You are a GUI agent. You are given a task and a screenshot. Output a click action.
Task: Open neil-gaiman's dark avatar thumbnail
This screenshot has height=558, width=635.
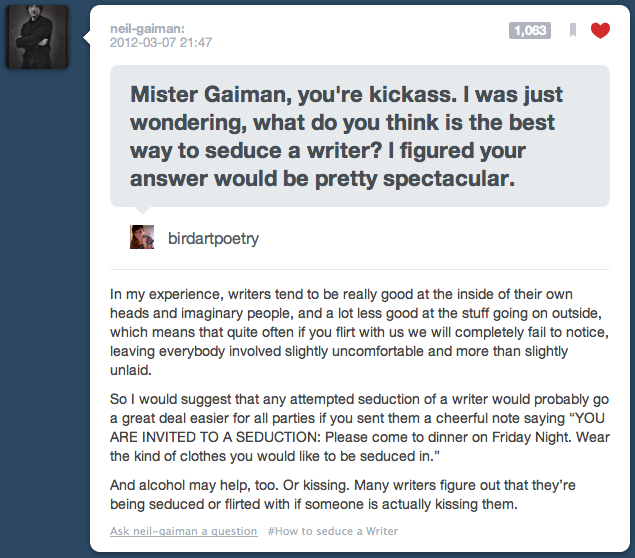(x=37, y=37)
